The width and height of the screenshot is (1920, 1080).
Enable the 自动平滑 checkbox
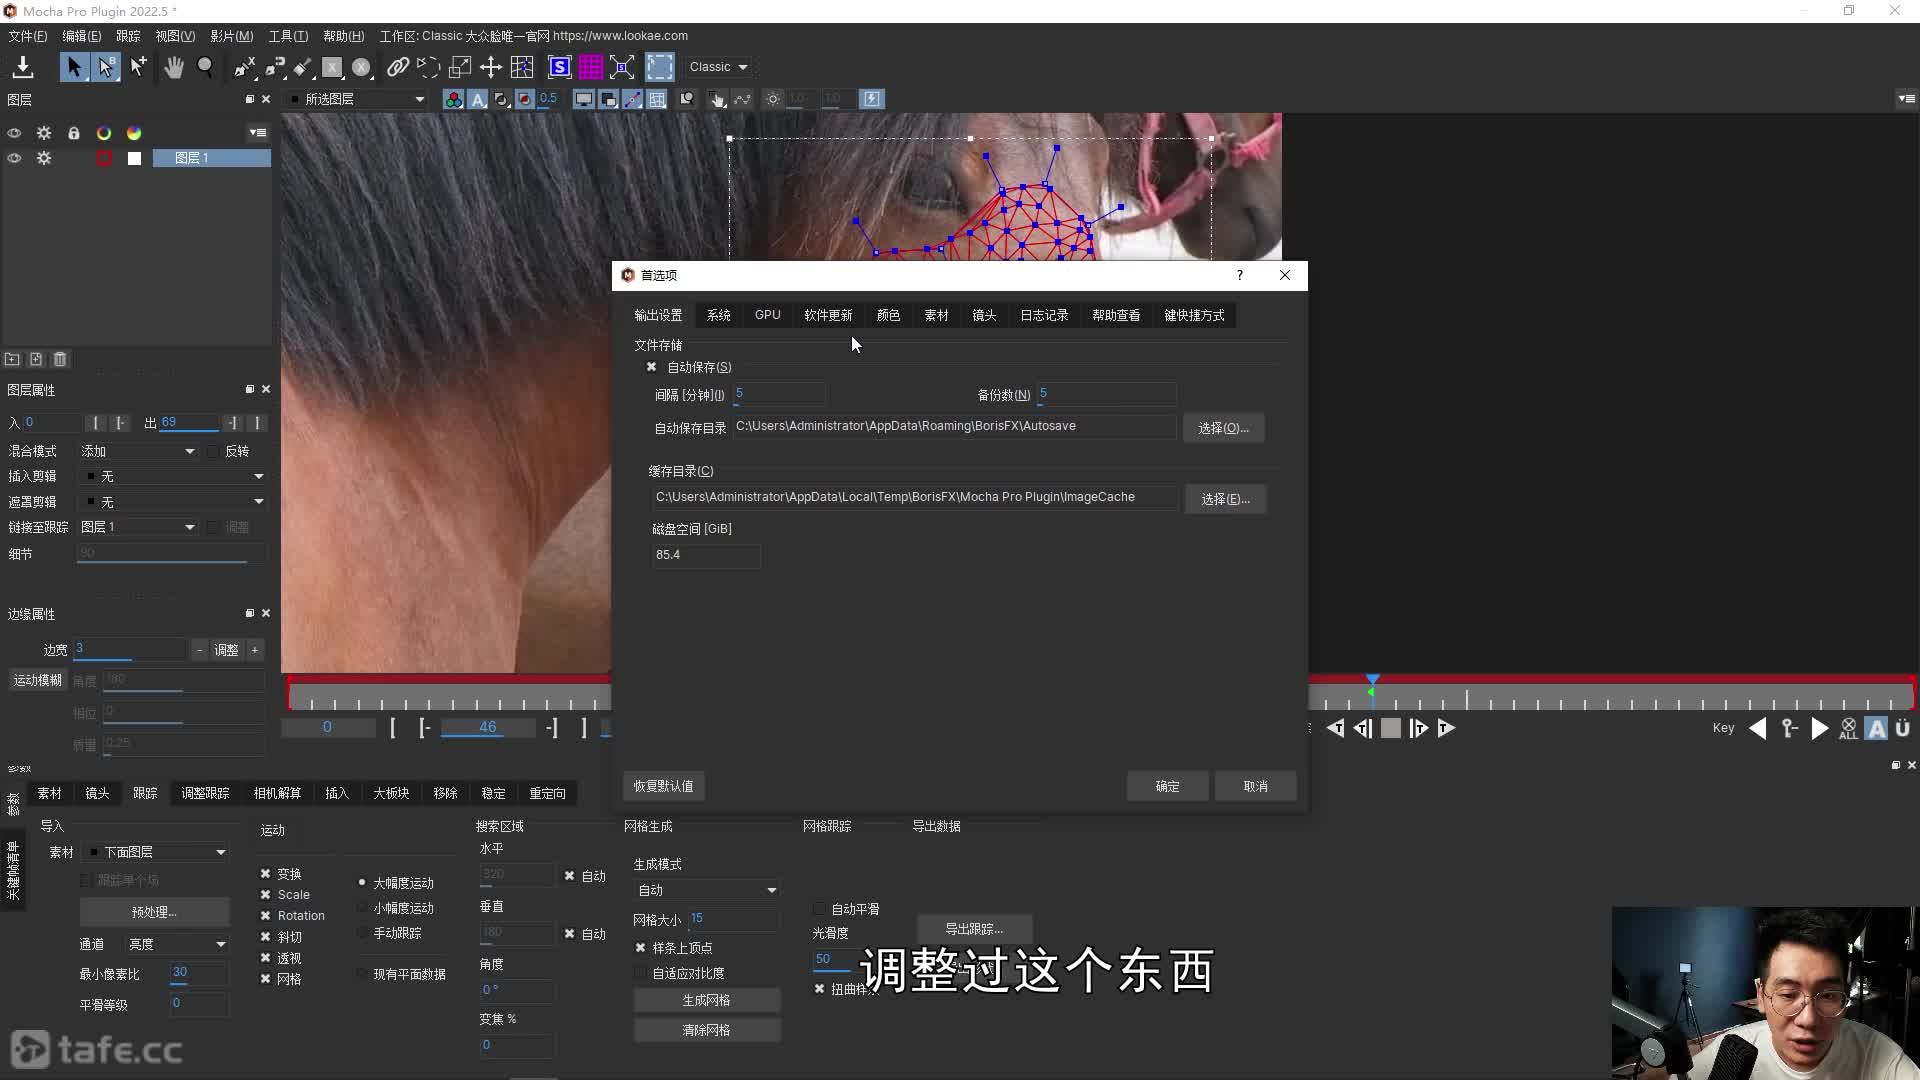(820, 908)
